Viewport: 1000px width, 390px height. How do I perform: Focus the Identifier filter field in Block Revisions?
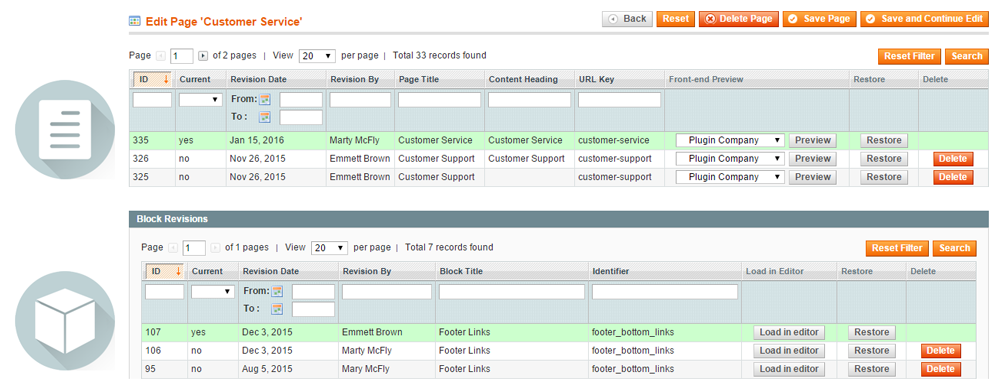665,292
